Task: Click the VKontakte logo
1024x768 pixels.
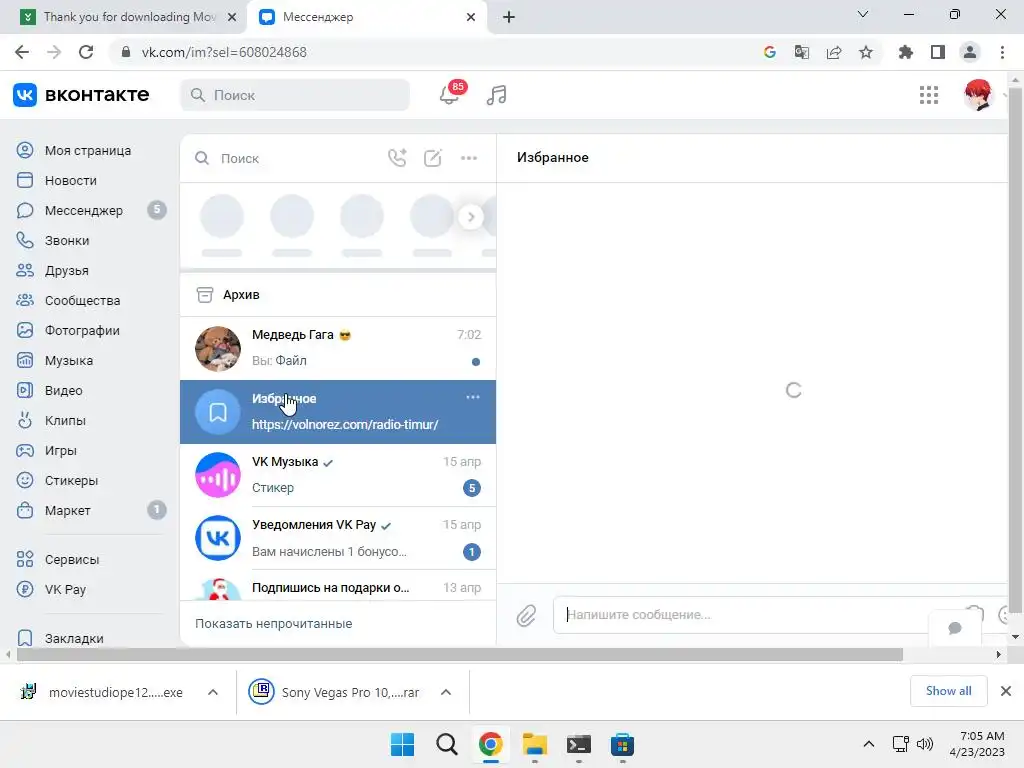Action: [x=81, y=95]
